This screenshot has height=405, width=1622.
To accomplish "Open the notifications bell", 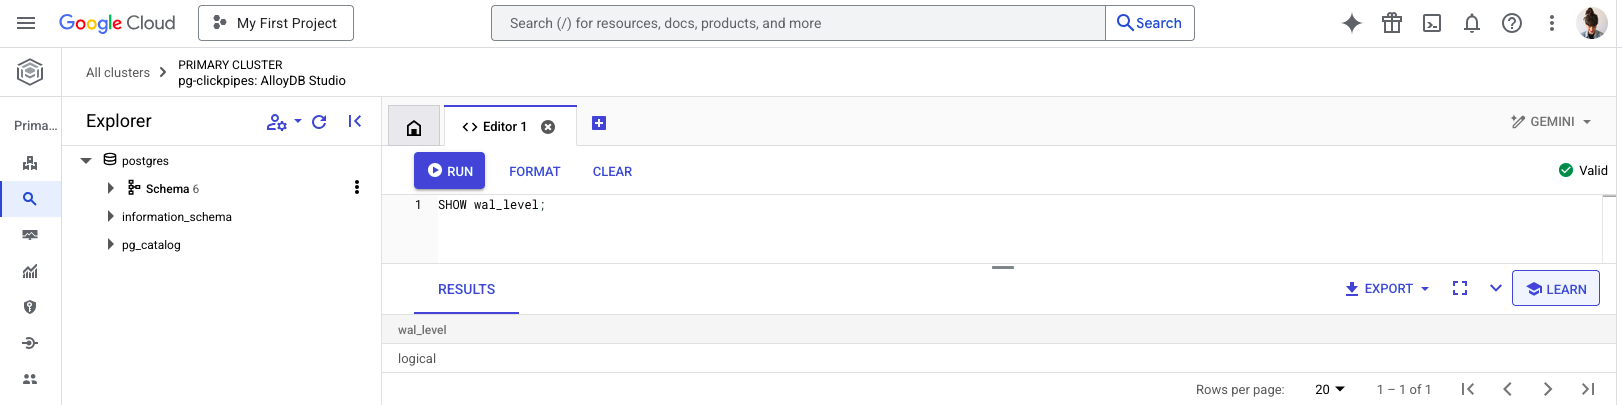I will pyautogui.click(x=1472, y=23).
